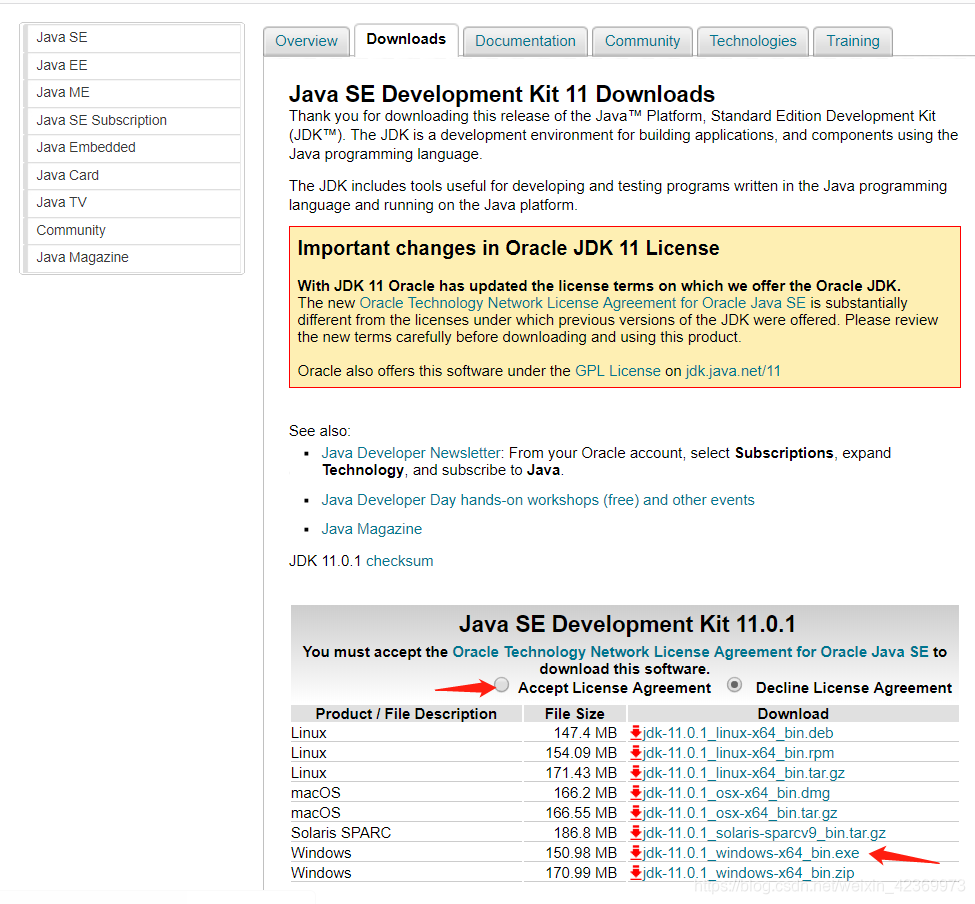The width and height of the screenshot is (975, 904).
Task: Download jdk-11.0.1_linux-x64_bin.rpm file link
Action: [x=739, y=752]
